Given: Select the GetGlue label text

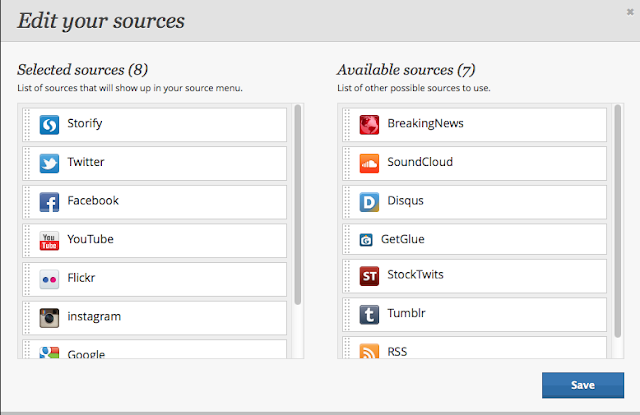Looking at the screenshot, I should [x=402, y=239].
